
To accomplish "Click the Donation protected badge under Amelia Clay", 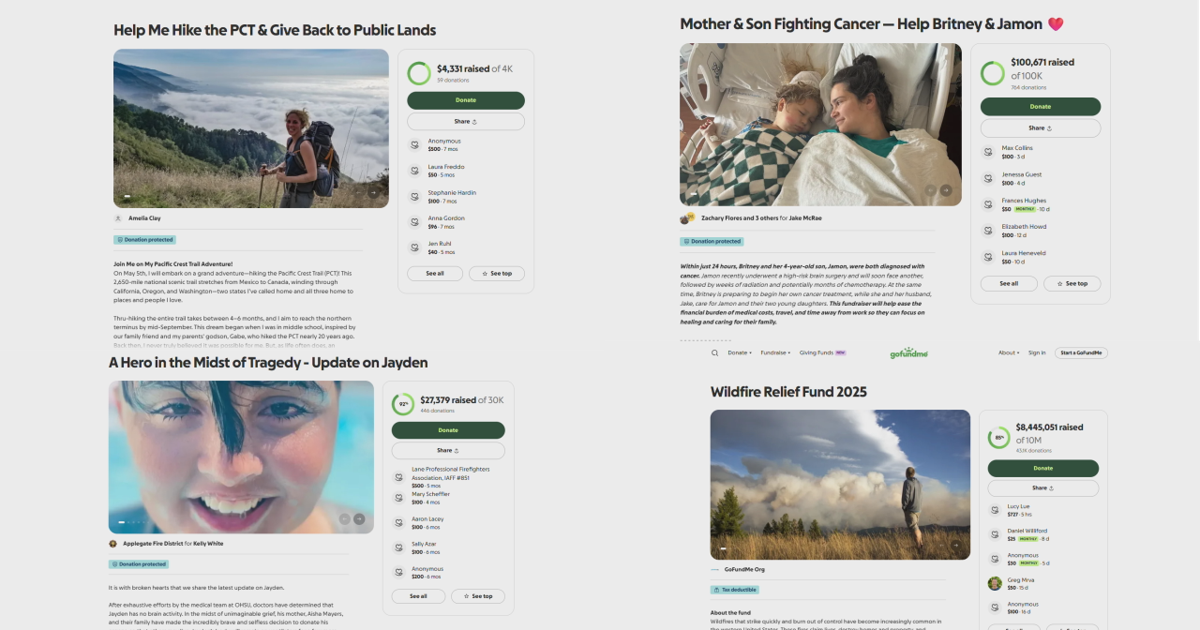I will click(x=145, y=240).
